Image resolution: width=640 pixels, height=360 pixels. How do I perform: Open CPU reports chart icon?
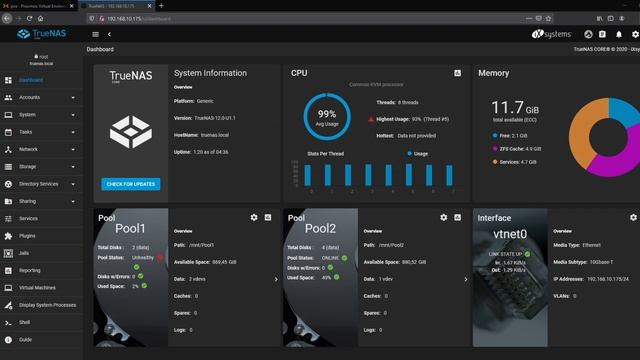(458, 73)
